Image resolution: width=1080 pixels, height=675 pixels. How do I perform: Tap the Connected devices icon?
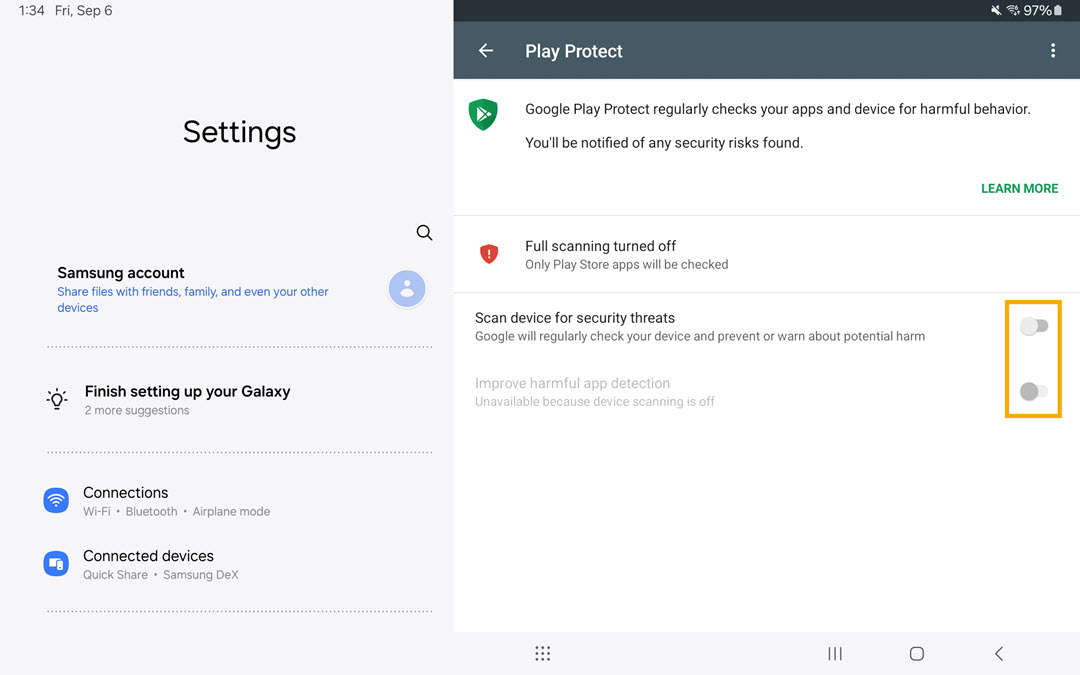[56, 564]
